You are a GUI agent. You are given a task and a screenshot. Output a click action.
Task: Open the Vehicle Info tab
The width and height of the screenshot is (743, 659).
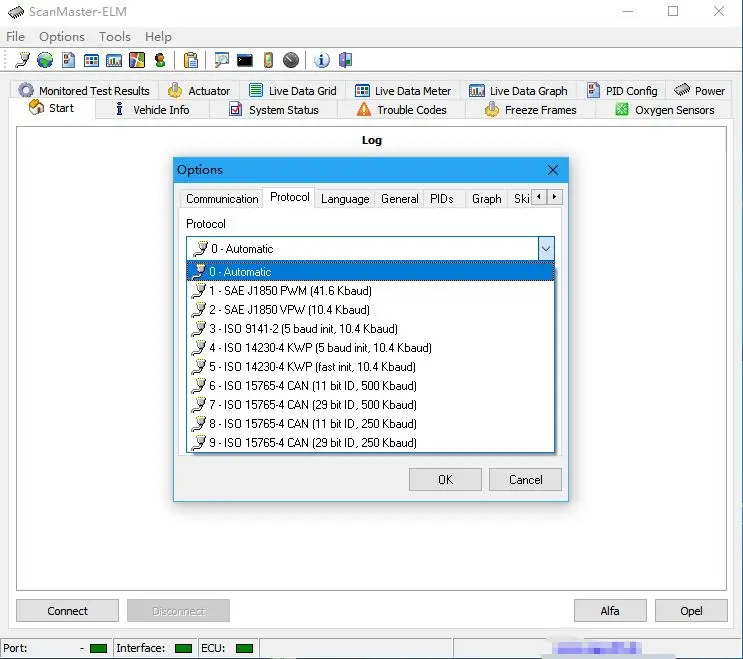[153, 109]
